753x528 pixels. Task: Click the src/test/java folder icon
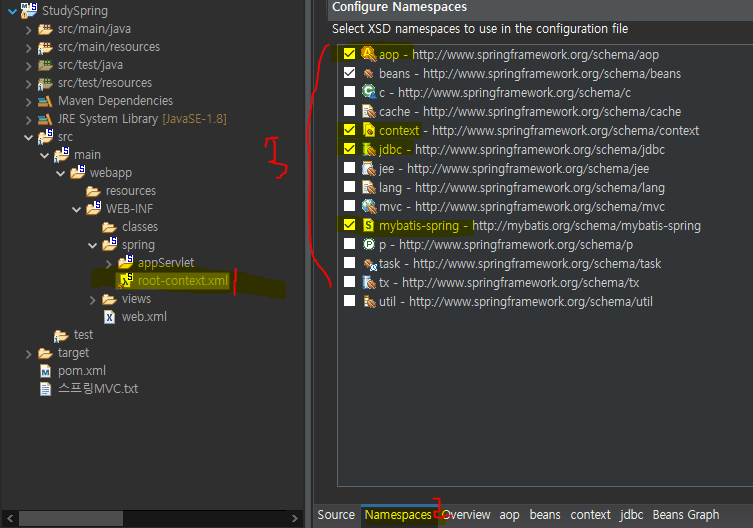pyautogui.click(x=45, y=65)
